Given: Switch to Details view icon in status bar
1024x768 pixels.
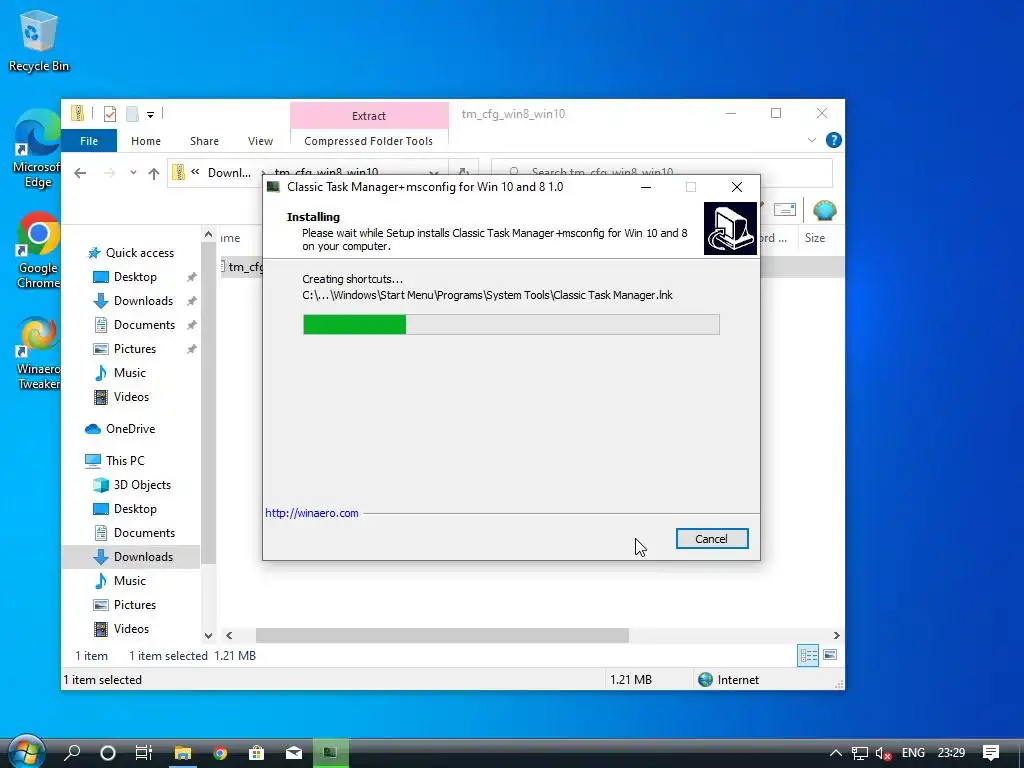Looking at the screenshot, I should pos(808,655).
